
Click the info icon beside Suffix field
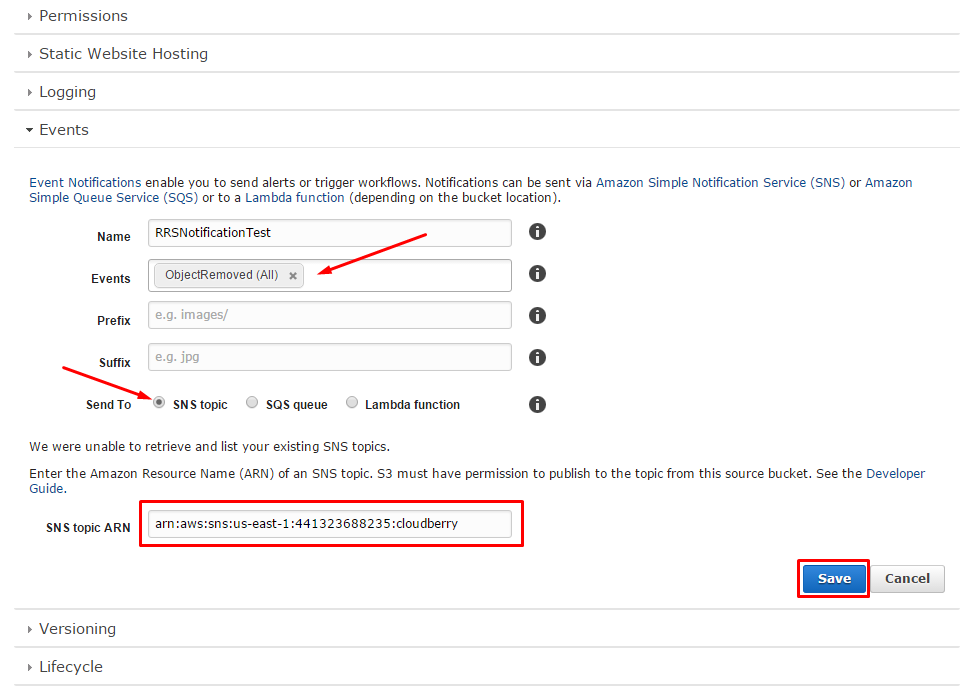537,357
